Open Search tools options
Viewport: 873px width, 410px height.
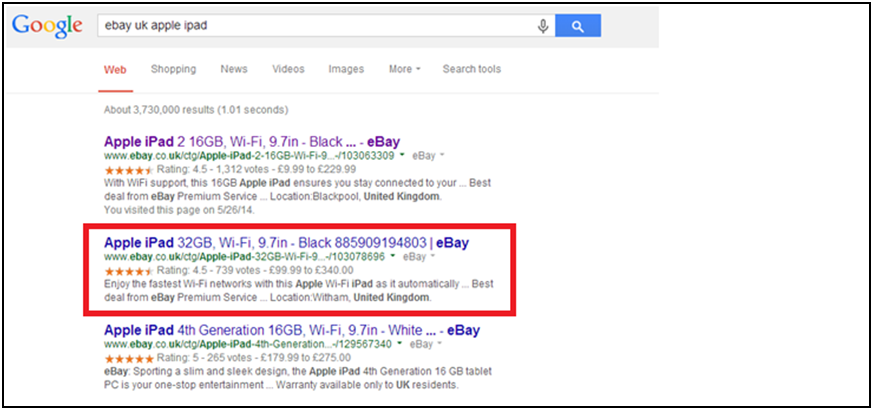click(x=472, y=69)
